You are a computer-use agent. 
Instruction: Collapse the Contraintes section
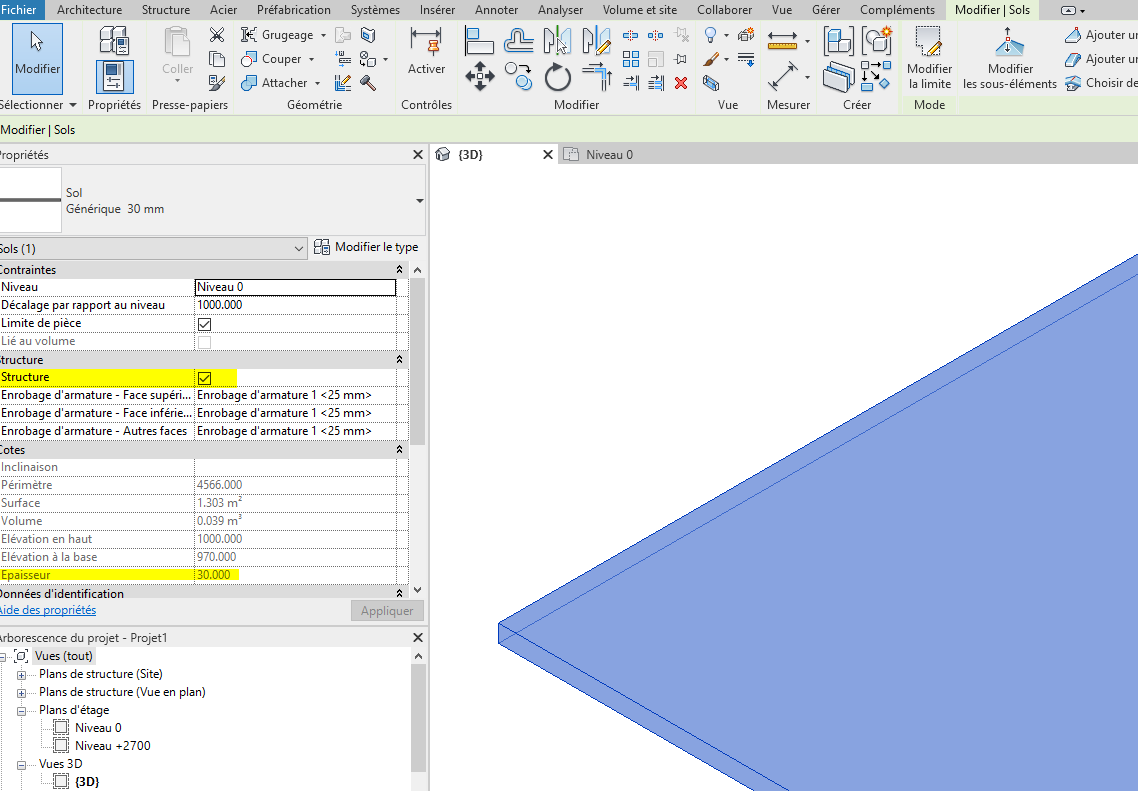(x=398, y=268)
